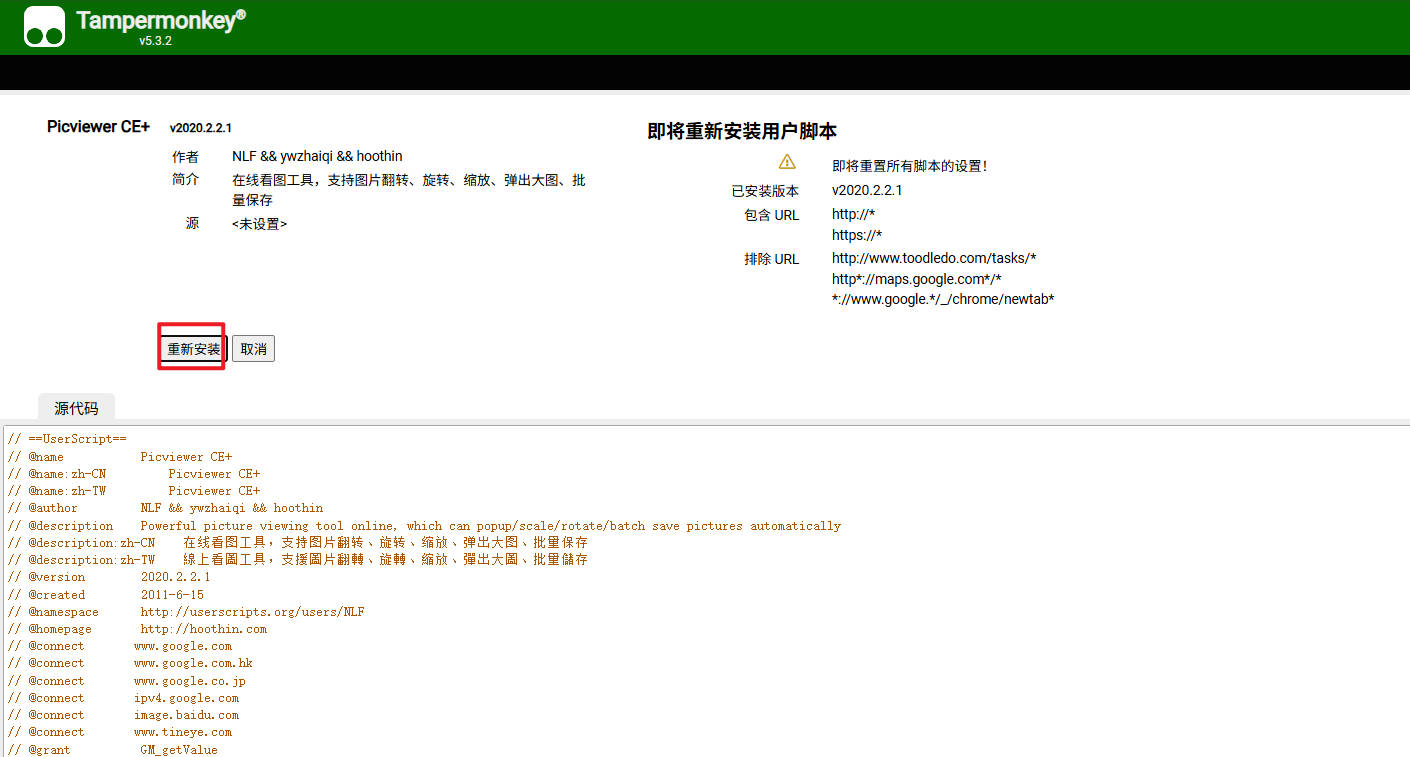This screenshot has width=1410, height=757.
Task: Click author names NLF && ywzhaiqi && hoothin
Action: tap(317, 156)
